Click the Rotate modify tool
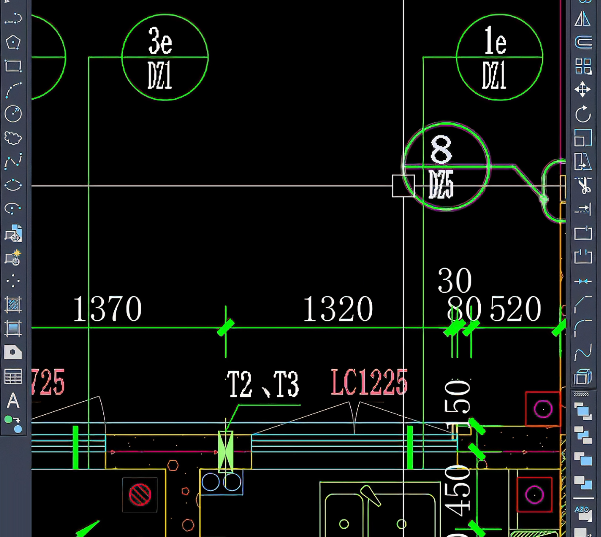Viewport: 601px width, 537px height. 583,114
